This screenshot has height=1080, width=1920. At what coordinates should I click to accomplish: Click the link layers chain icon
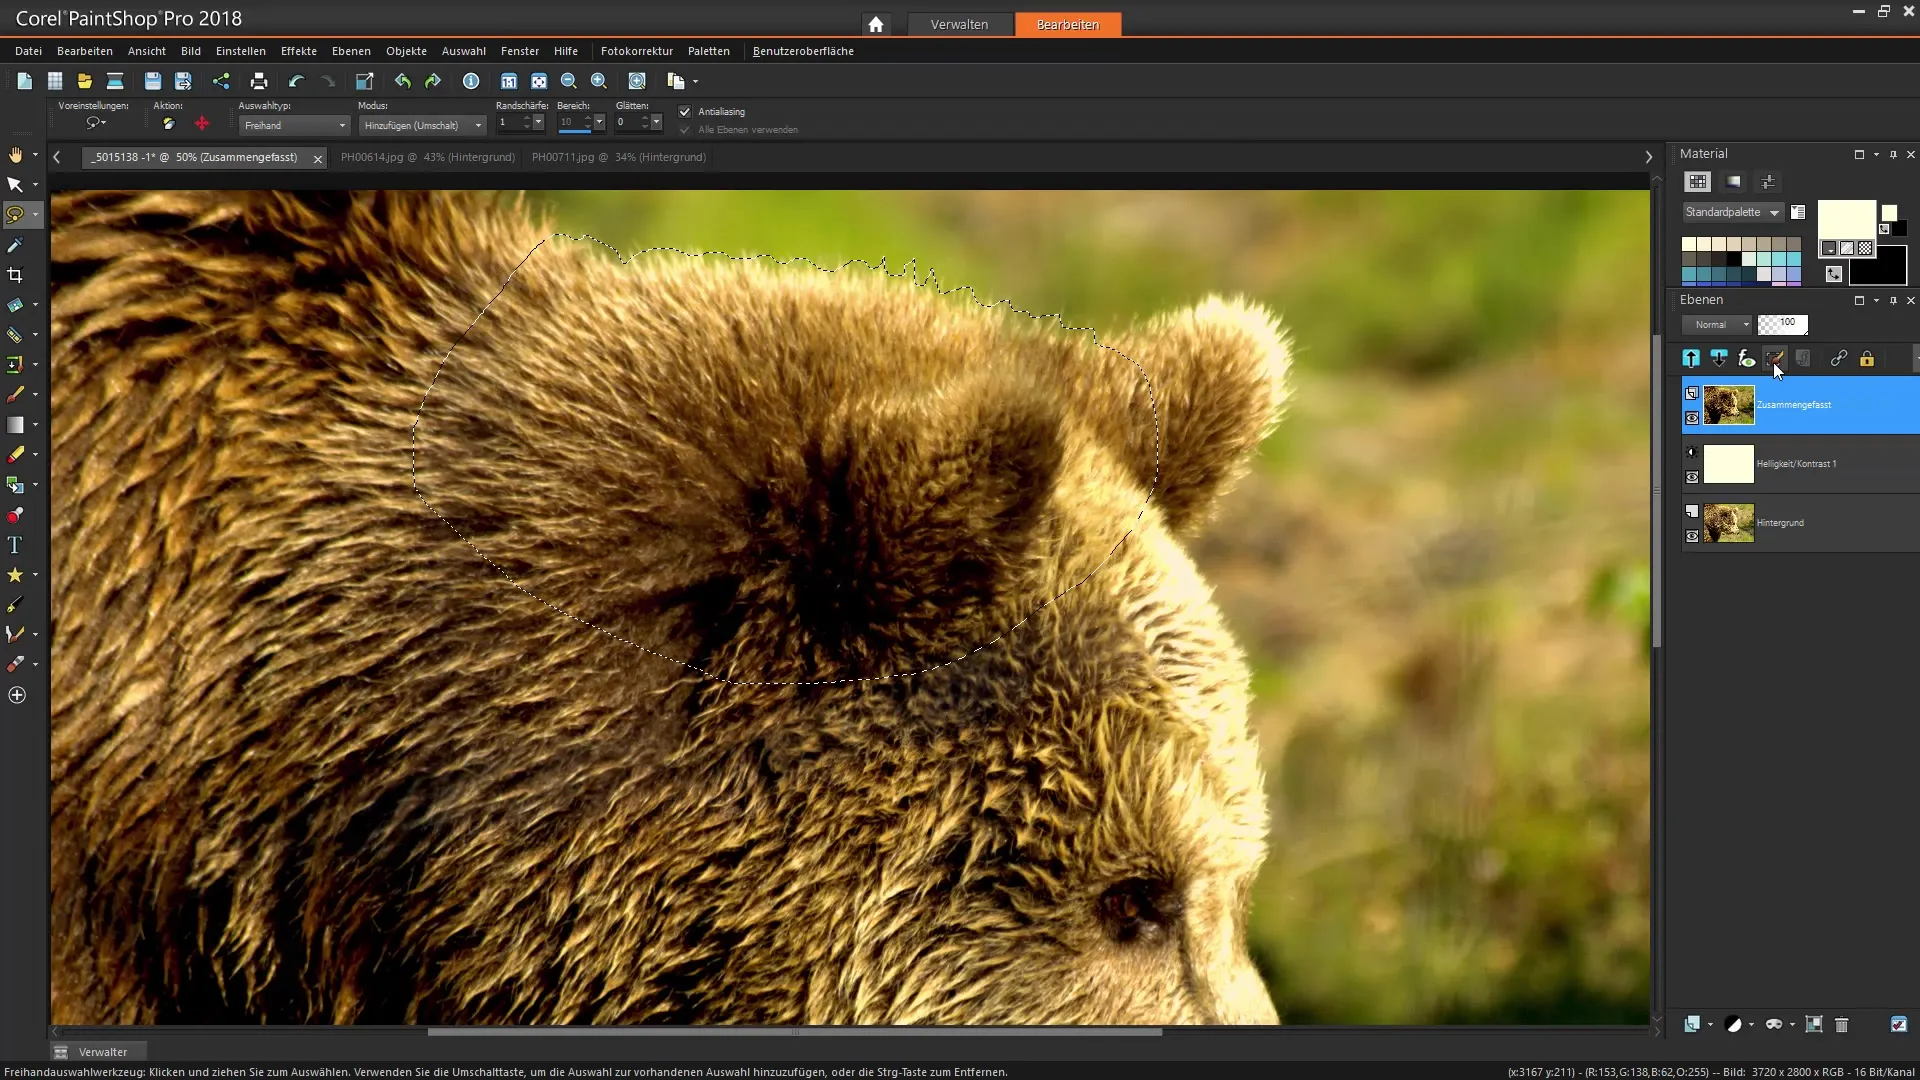tap(1838, 358)
